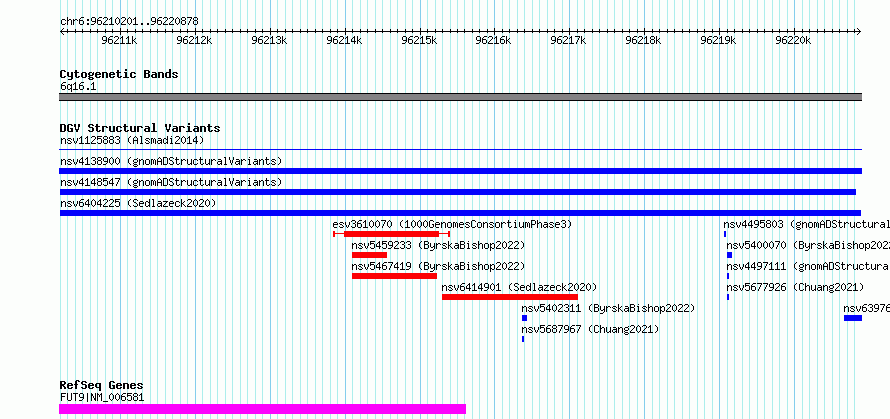Image resolution: width=890 pixels, height=419 pixels.
Task: Open the FUT9|NM_006581 gene label
Action: point(102,397)
